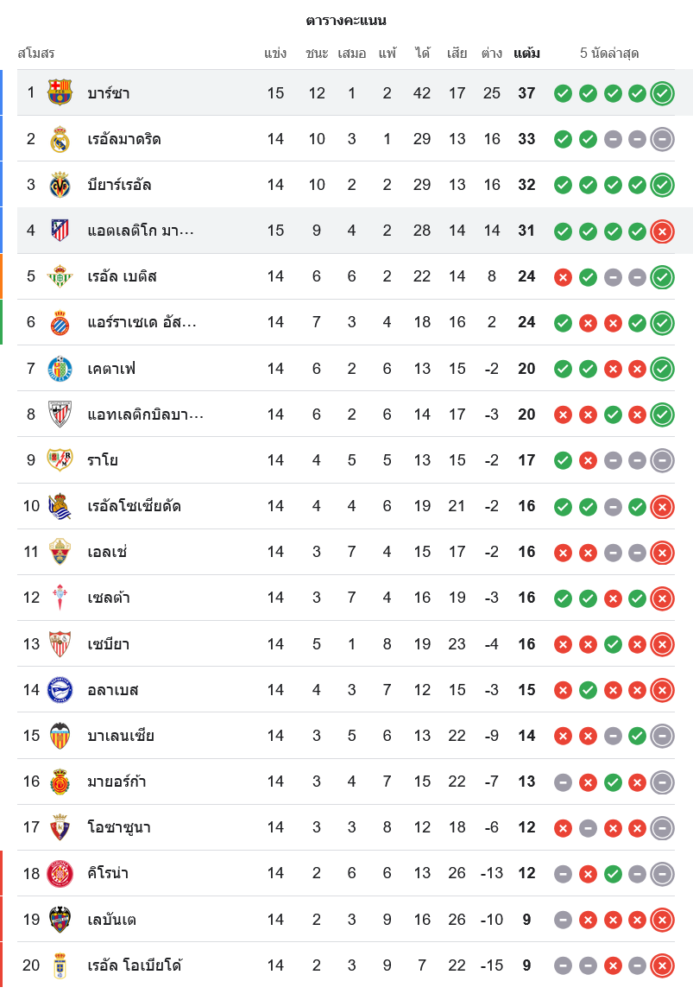The width and height of the screenshot is (693, 1000).
Task: Click the Getafe blue crest icon
Action: point(60,369)
